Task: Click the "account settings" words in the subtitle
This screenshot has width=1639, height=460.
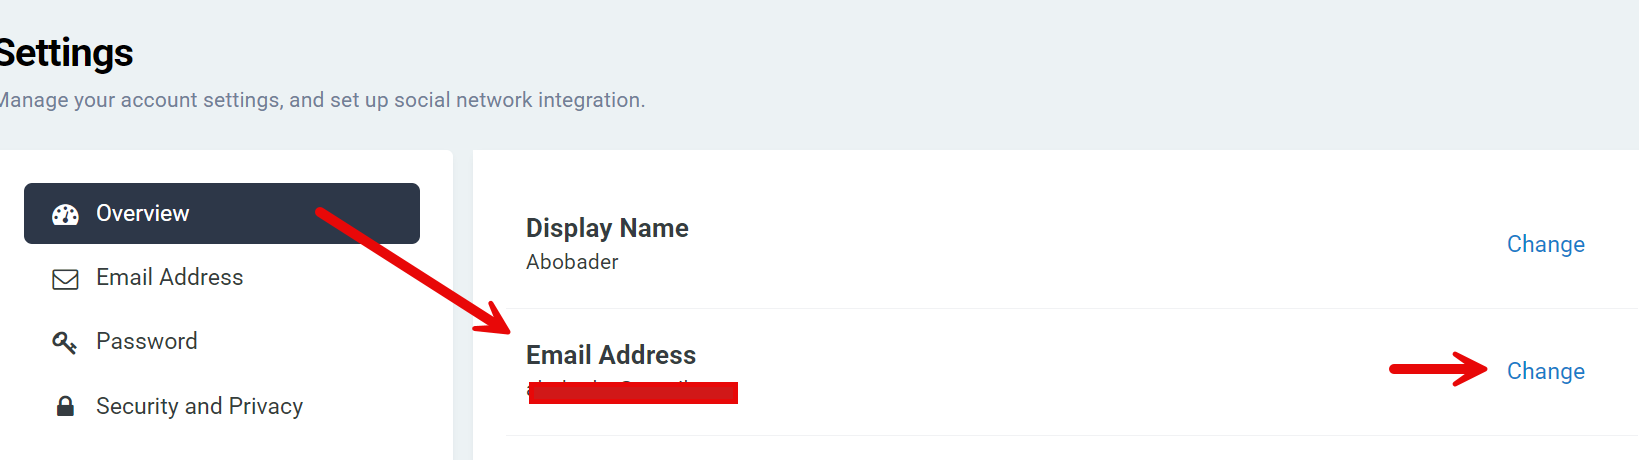Action: [x=201, y=100]
